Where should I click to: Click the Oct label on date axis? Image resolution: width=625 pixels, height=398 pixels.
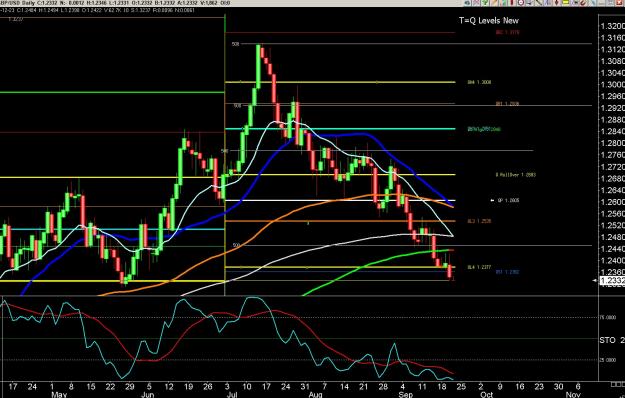click(487, 394)
